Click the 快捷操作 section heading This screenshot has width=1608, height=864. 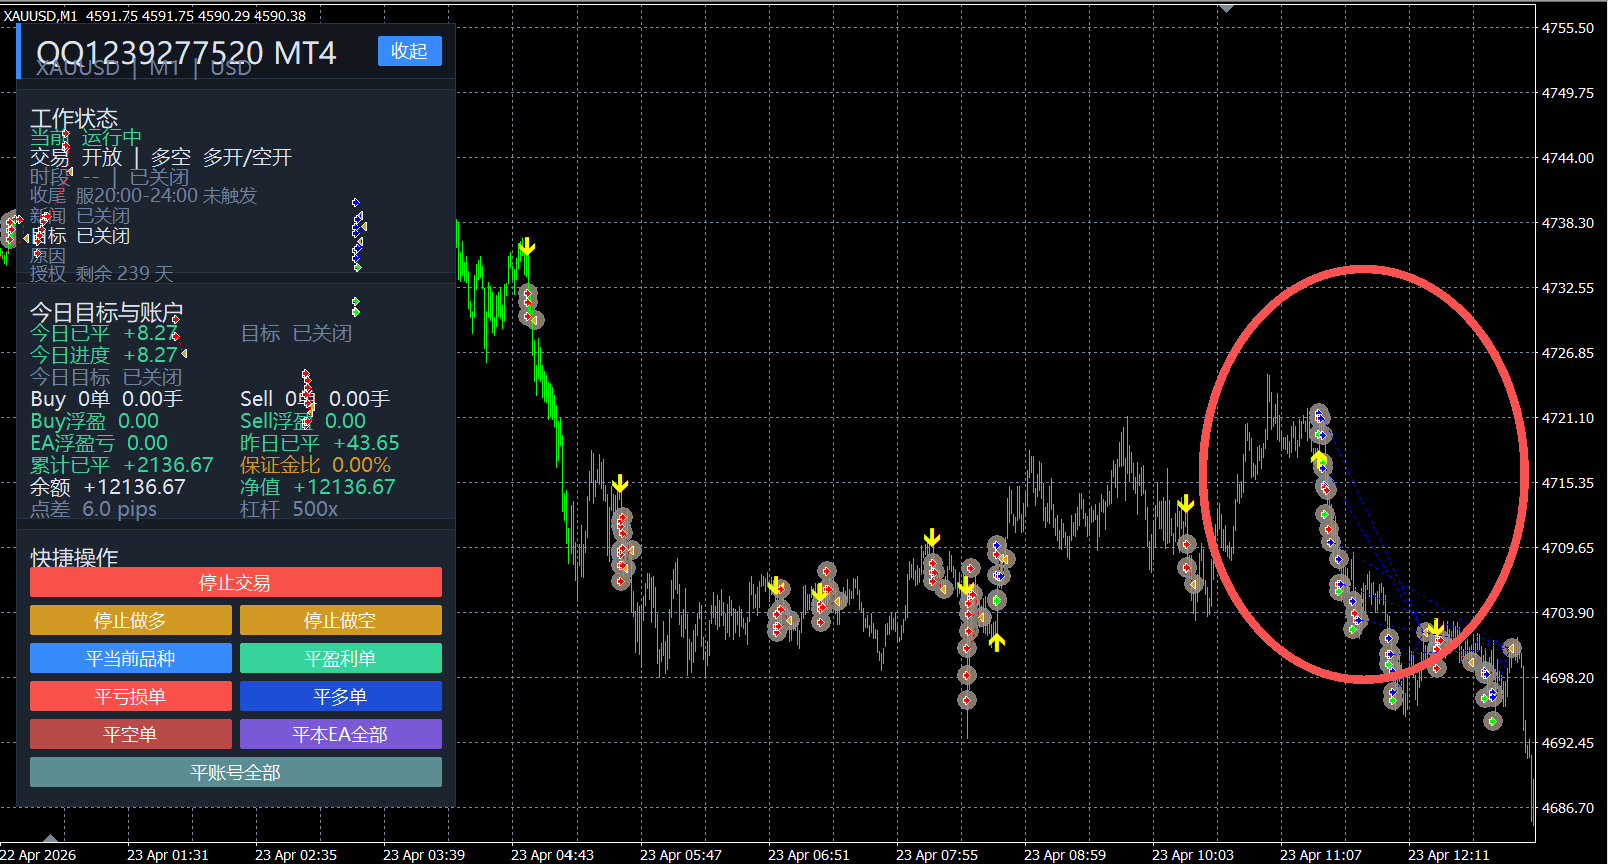coord(74,557)
